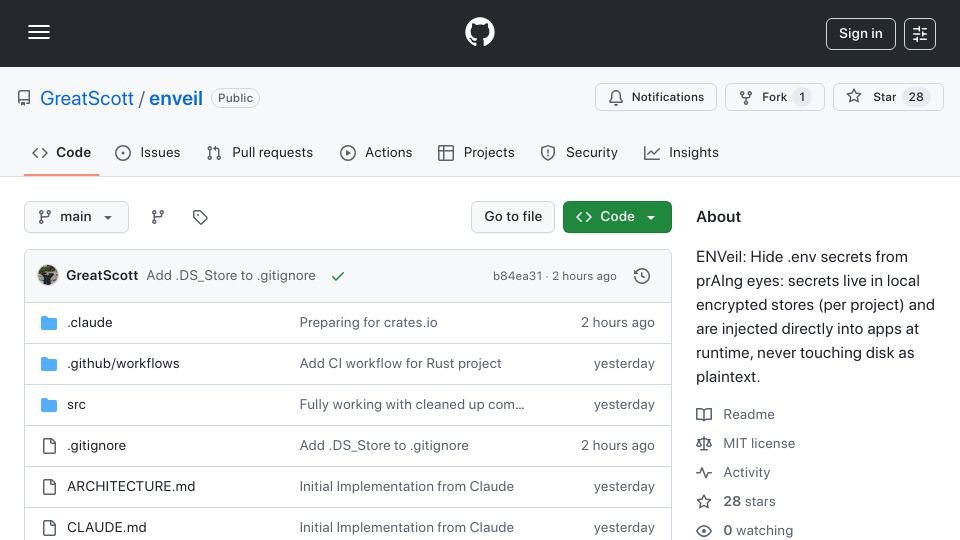Open the Insights tab

(681, 152)
